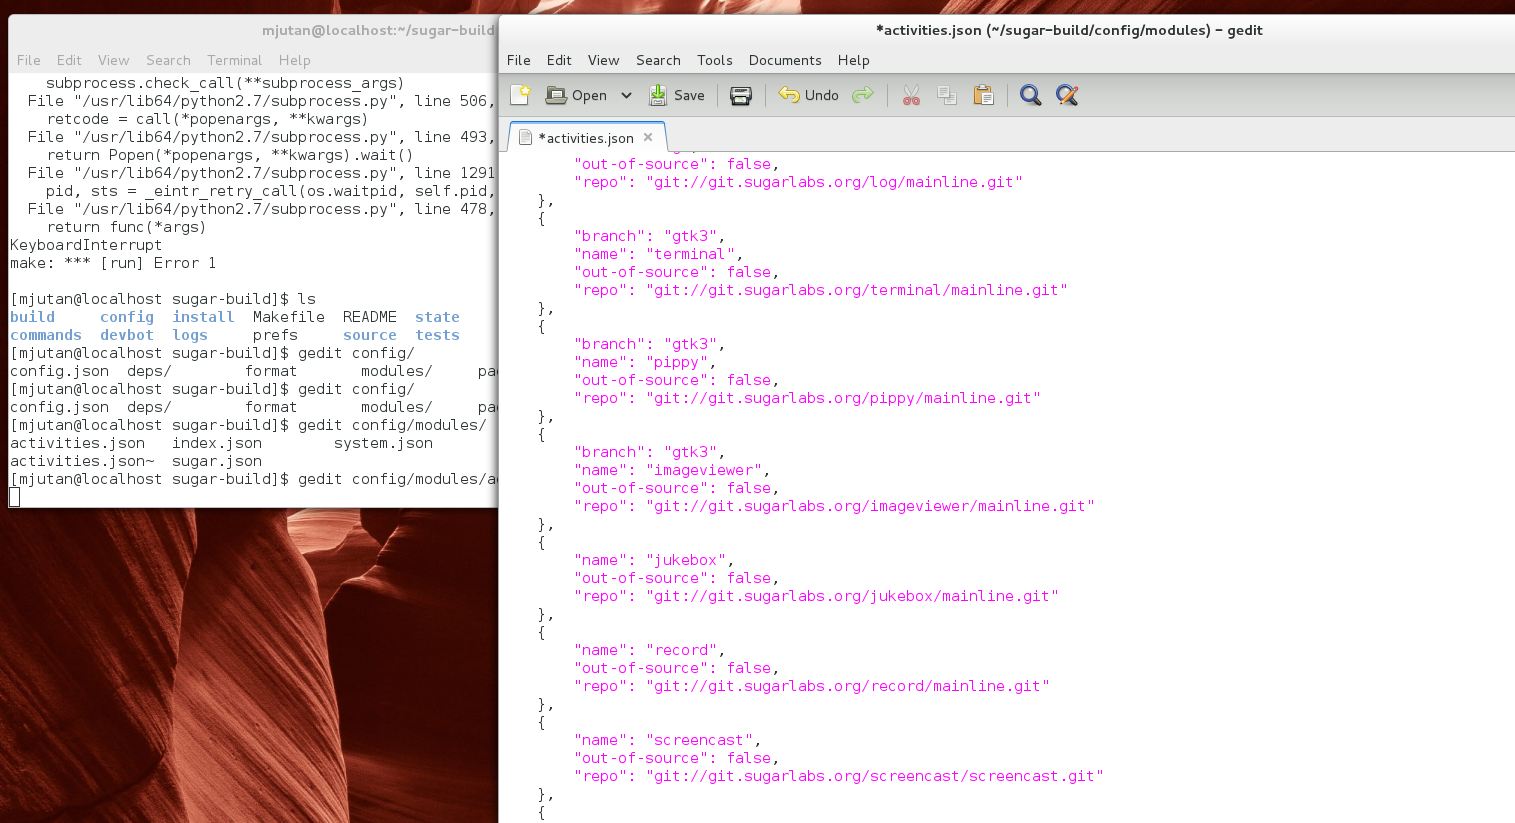Open the gedit Search menu
Viewport: 1515px width, 823px height.
tap(658, 60)
